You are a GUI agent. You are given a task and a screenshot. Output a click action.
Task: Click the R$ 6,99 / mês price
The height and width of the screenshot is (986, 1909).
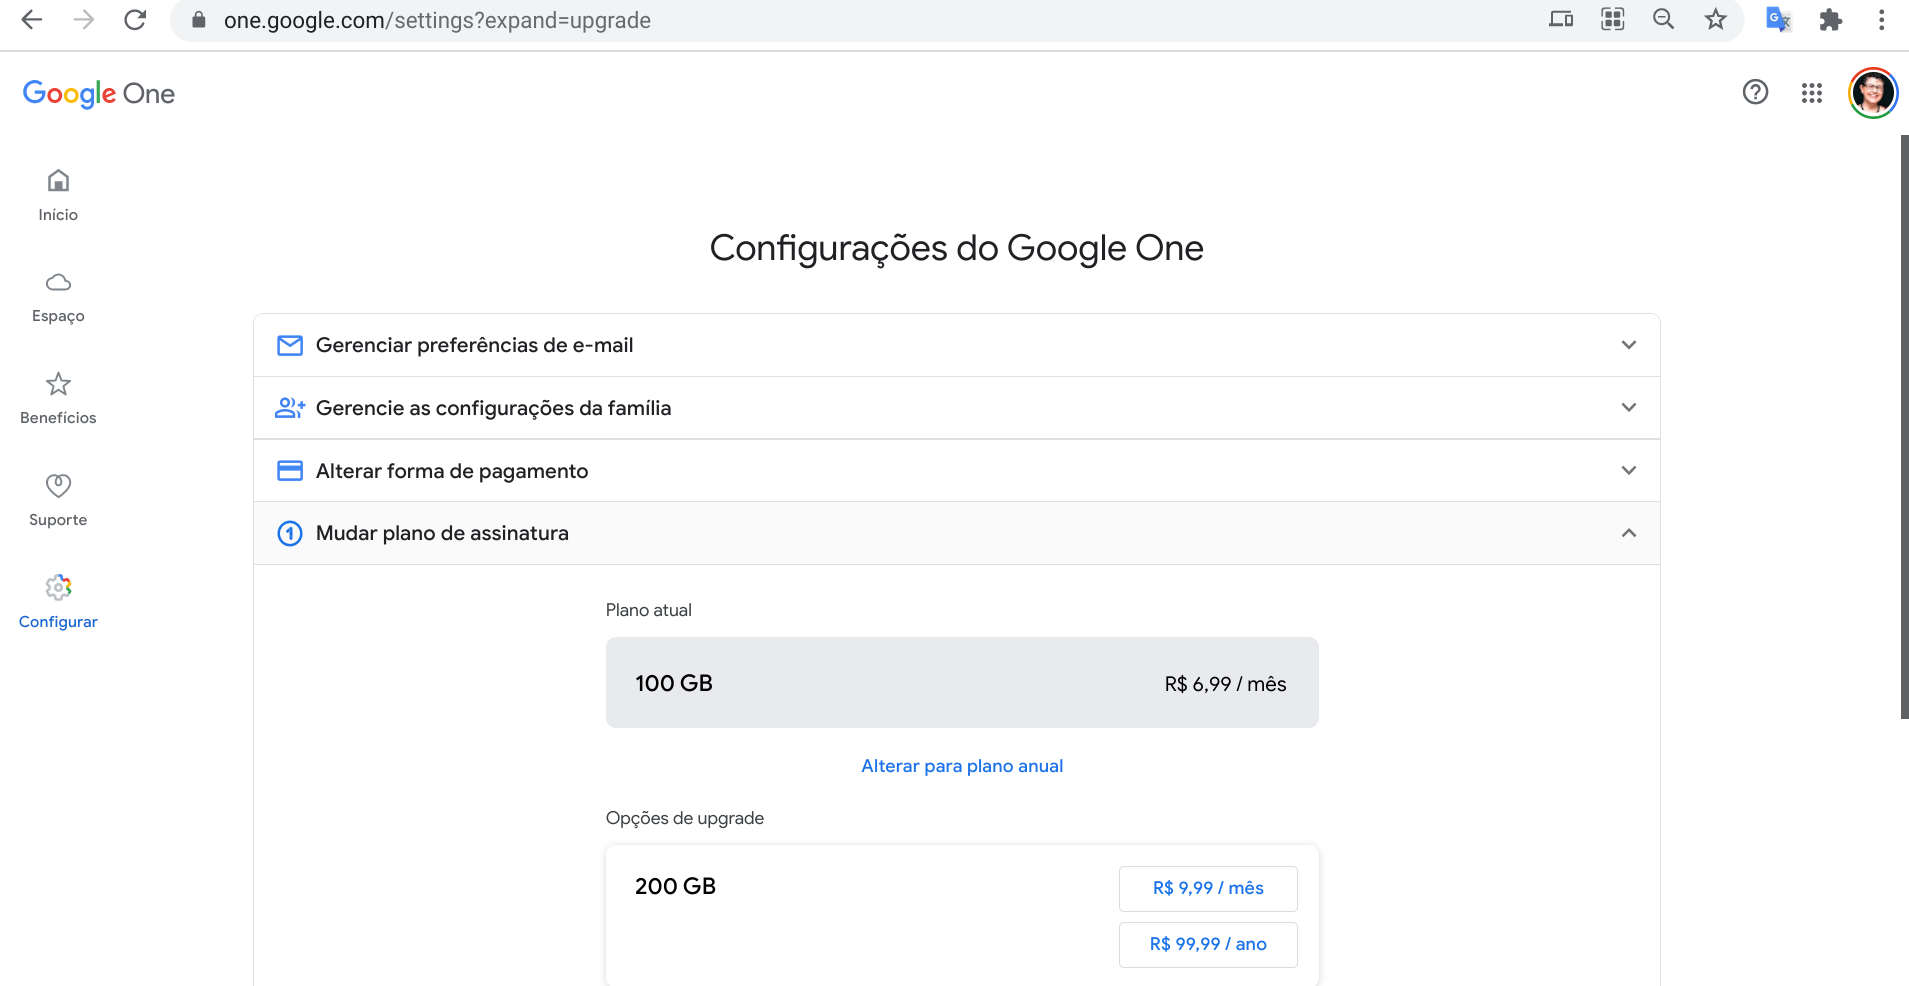pos(1225,684)
